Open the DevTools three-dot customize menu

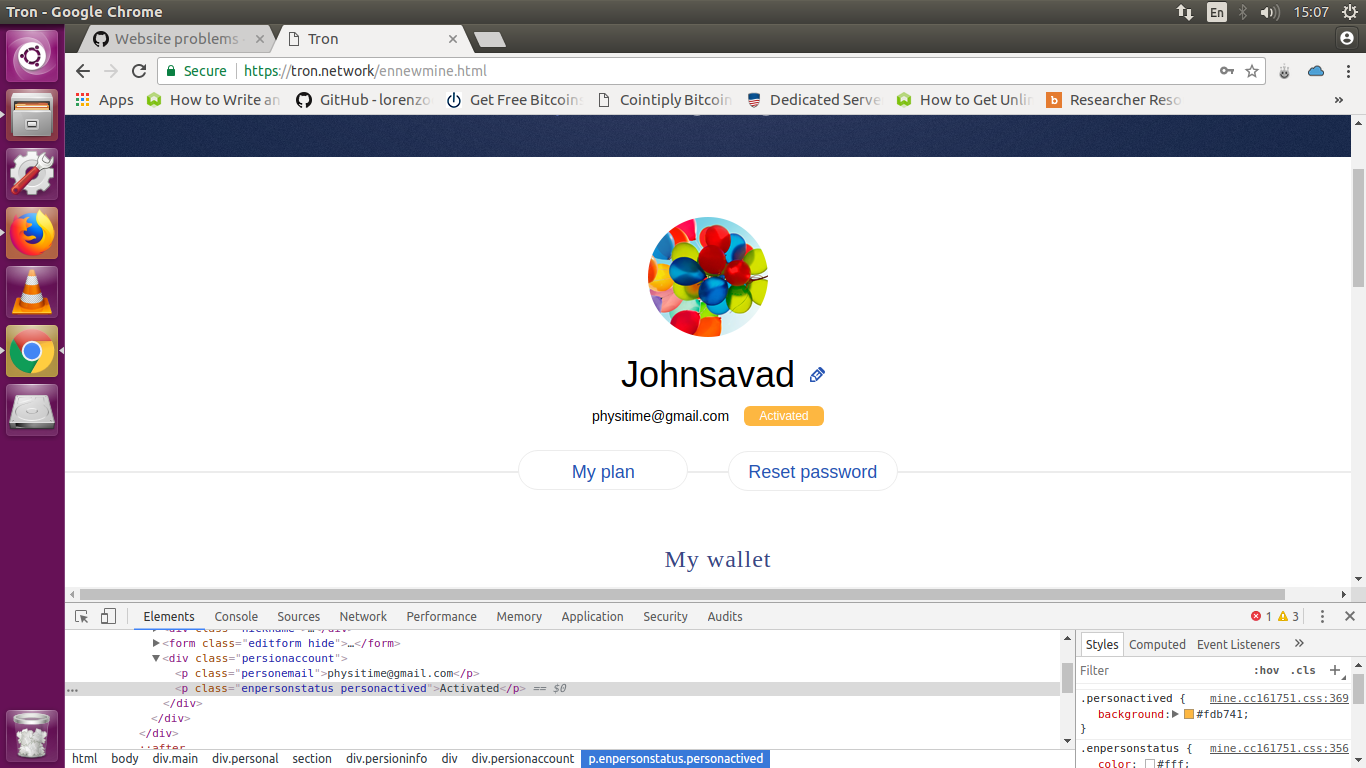(x=1323, y=616)
